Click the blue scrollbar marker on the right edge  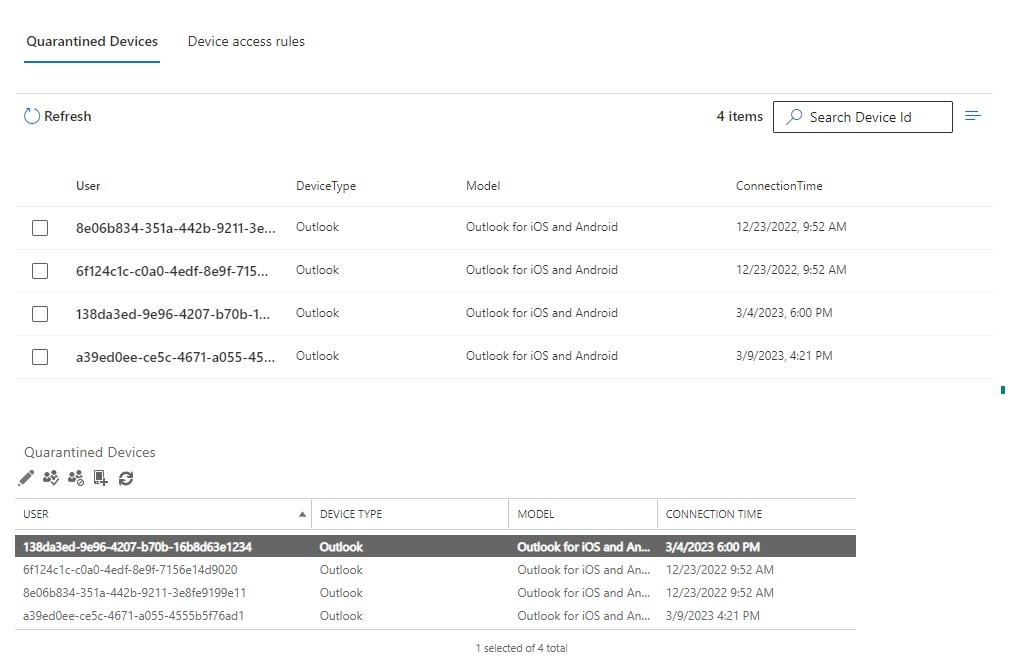pos(1004,391)
